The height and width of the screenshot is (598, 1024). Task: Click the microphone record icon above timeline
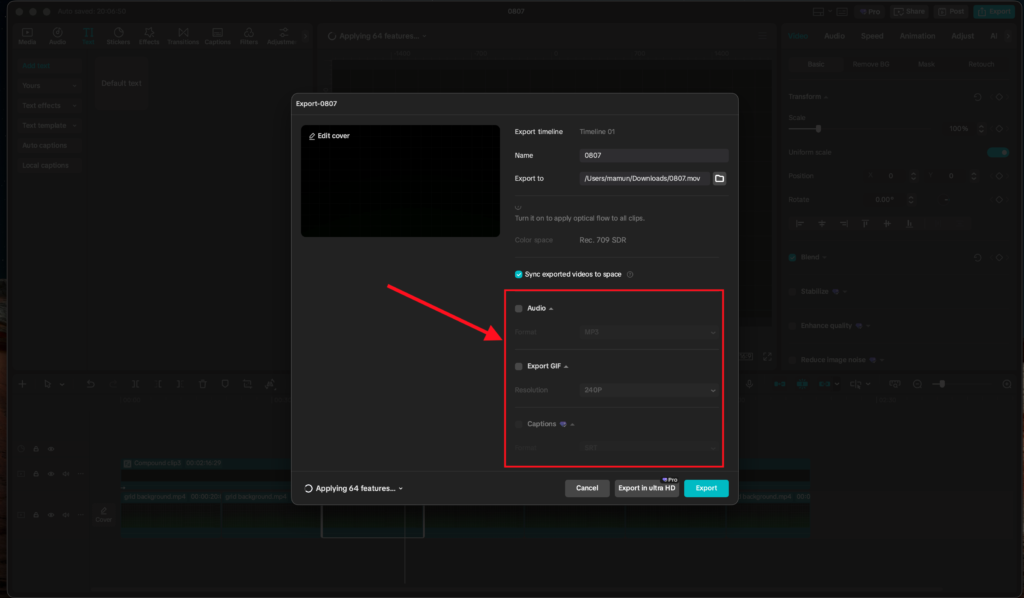tap(750, 384)
